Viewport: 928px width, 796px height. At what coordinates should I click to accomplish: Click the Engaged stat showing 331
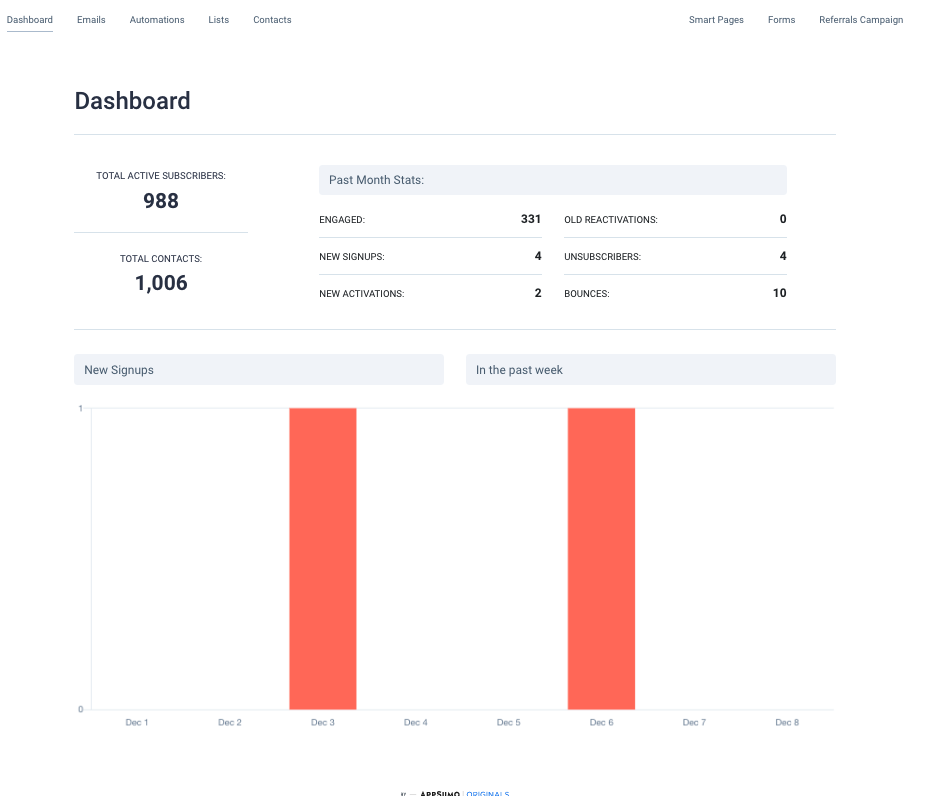[x=530, y=219]
